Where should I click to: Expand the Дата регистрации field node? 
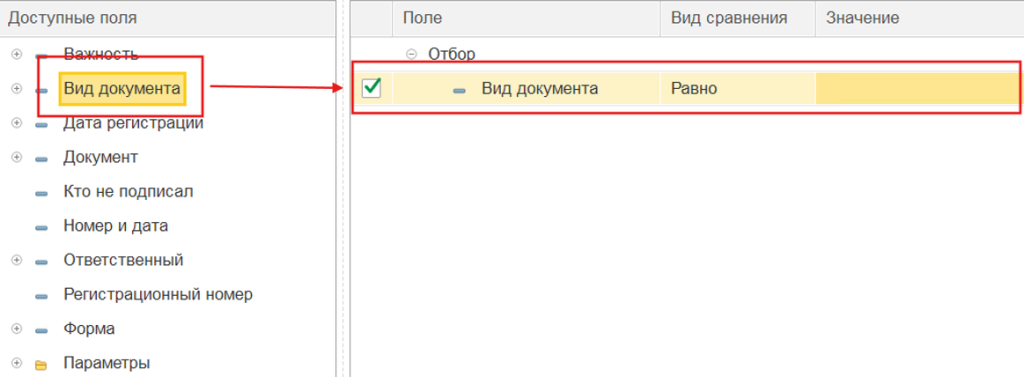tap(17, 123)
